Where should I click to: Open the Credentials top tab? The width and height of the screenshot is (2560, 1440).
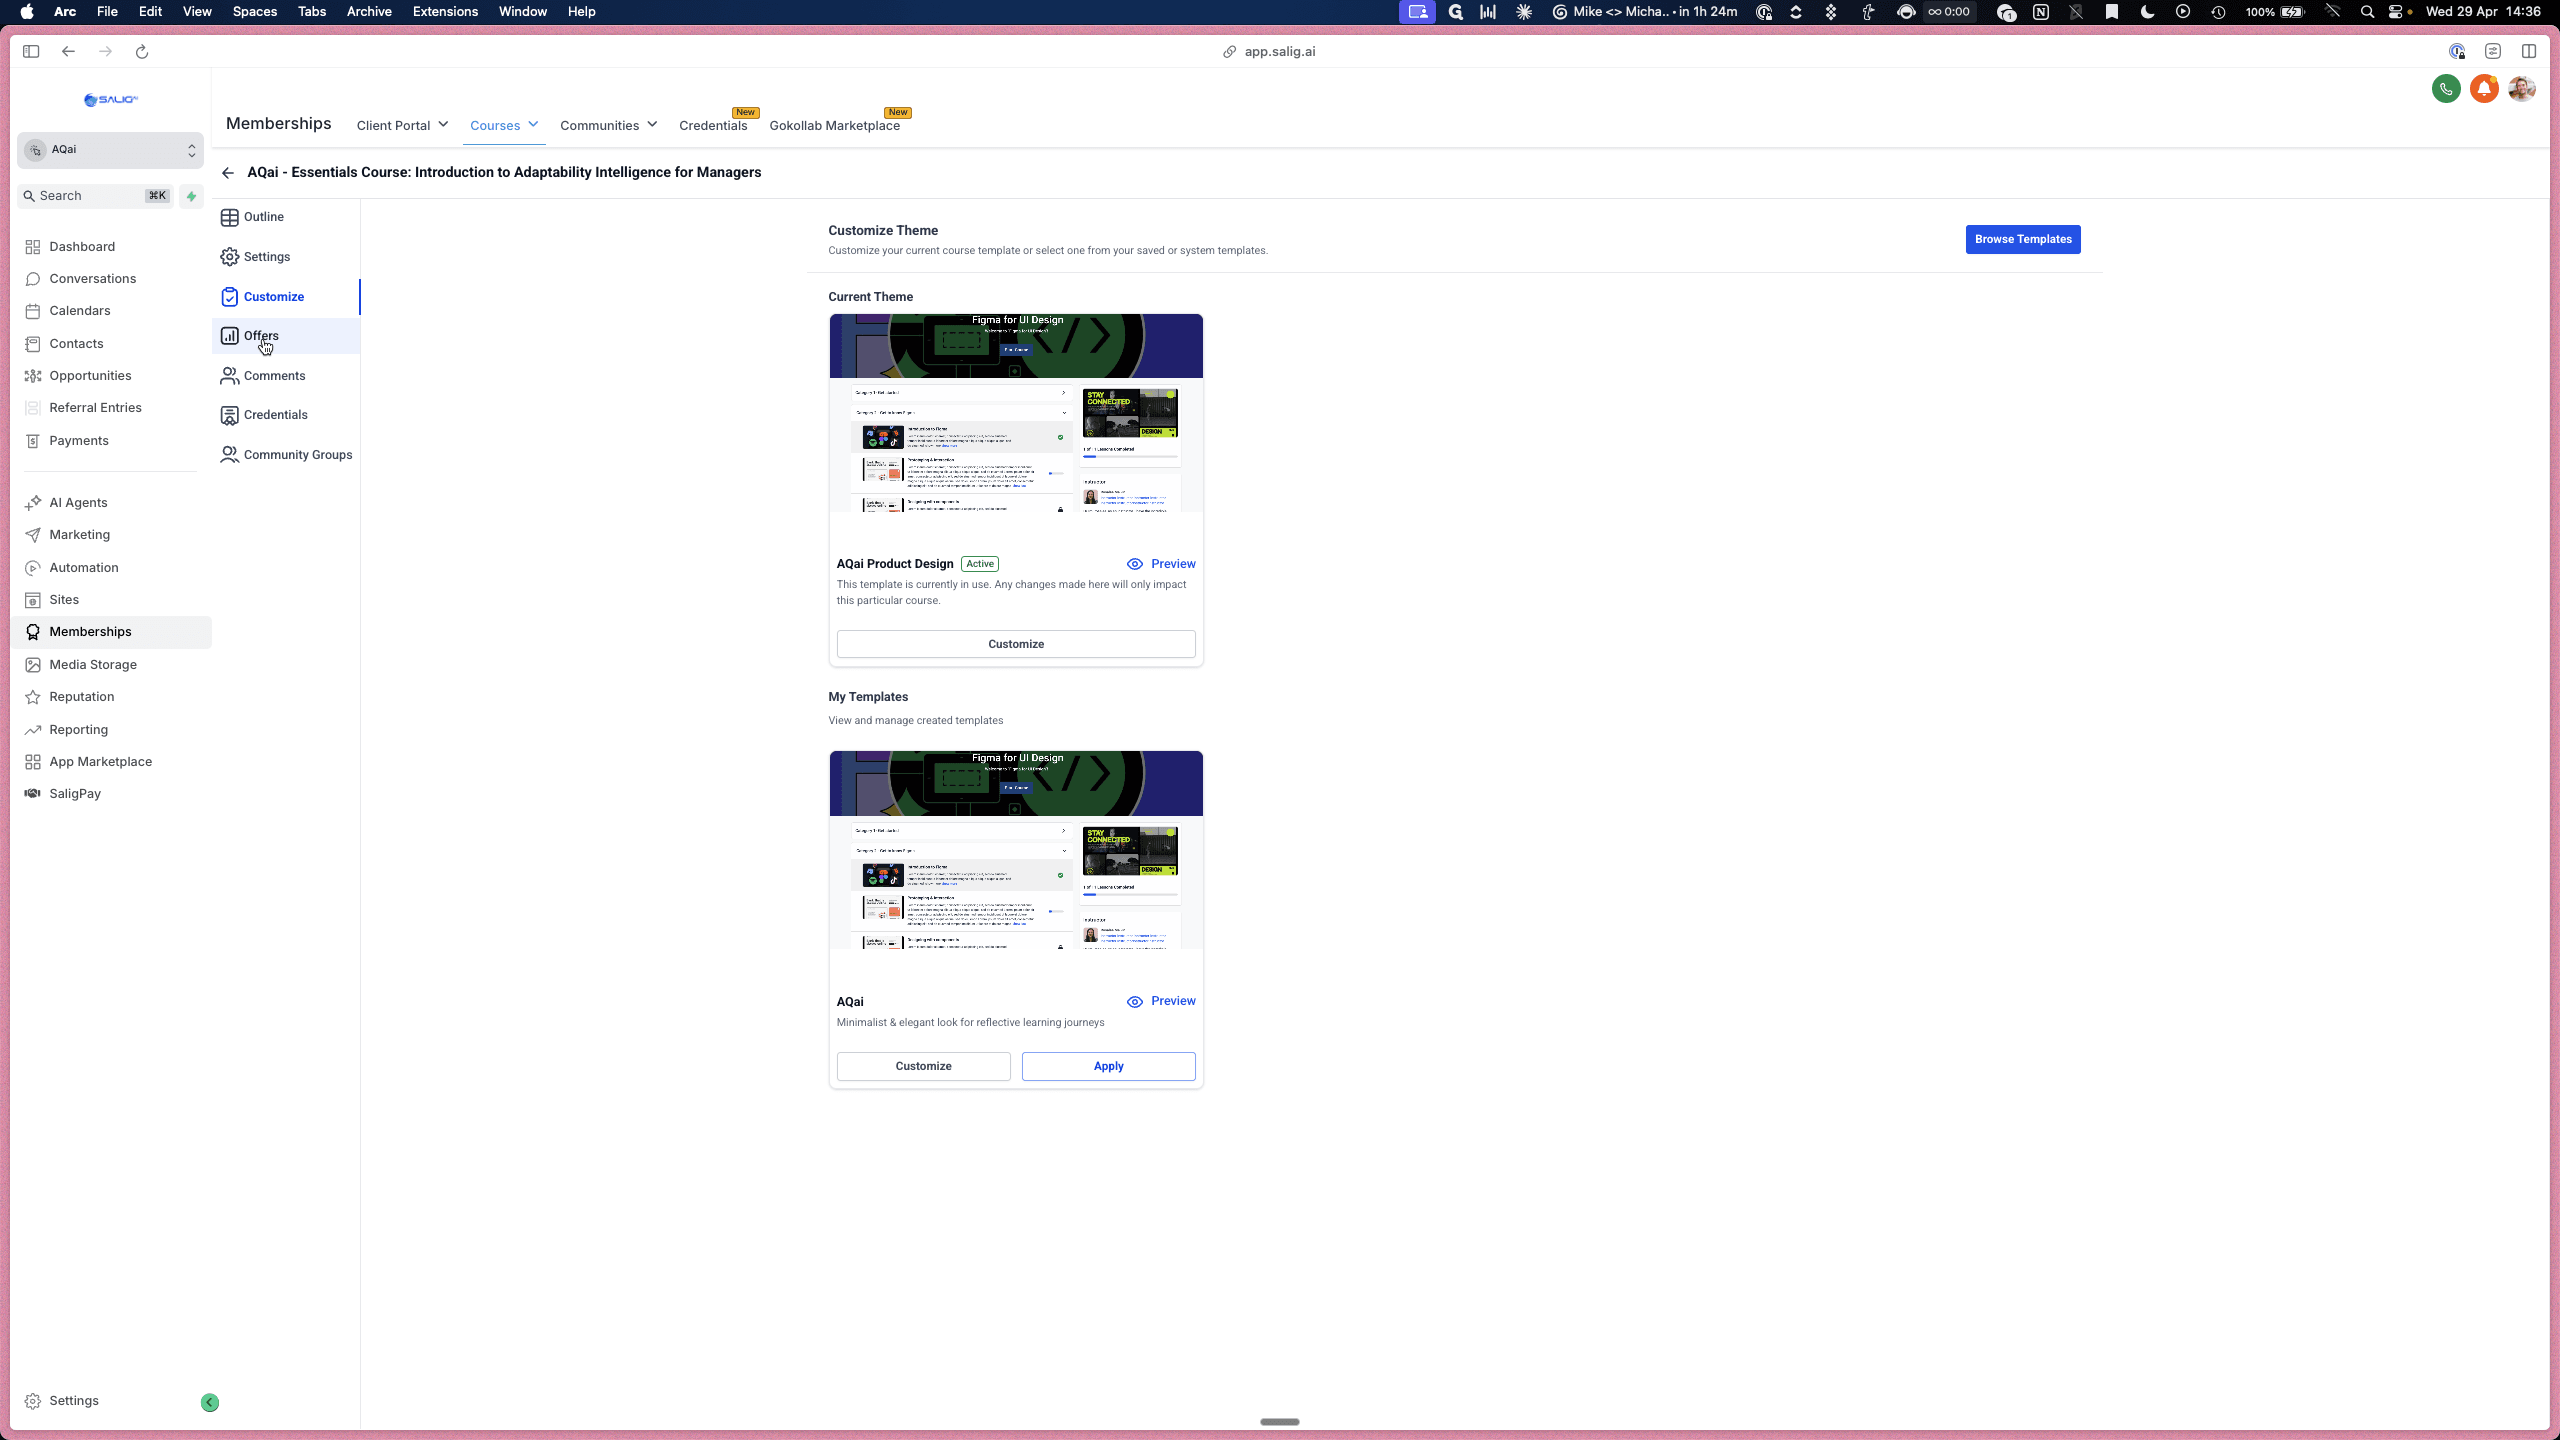point(713,125)
